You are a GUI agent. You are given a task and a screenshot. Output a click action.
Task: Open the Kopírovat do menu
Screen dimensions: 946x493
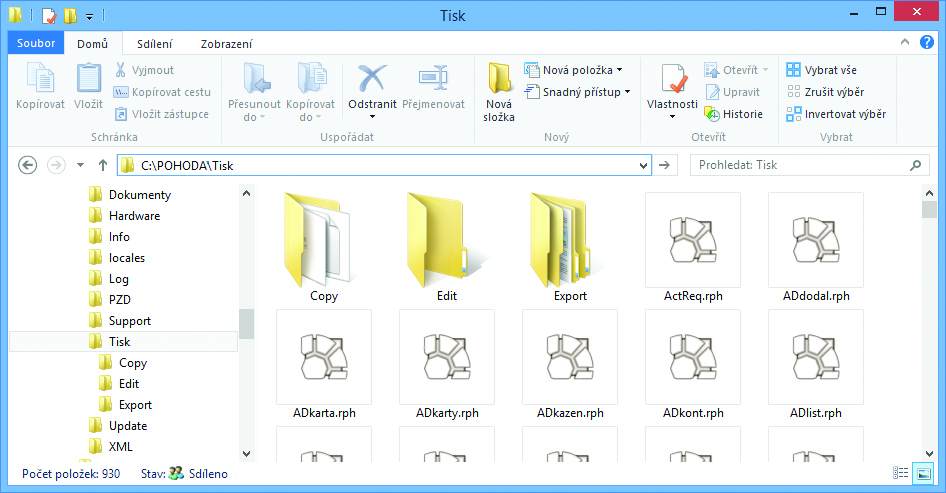click(x=310, y=92)
